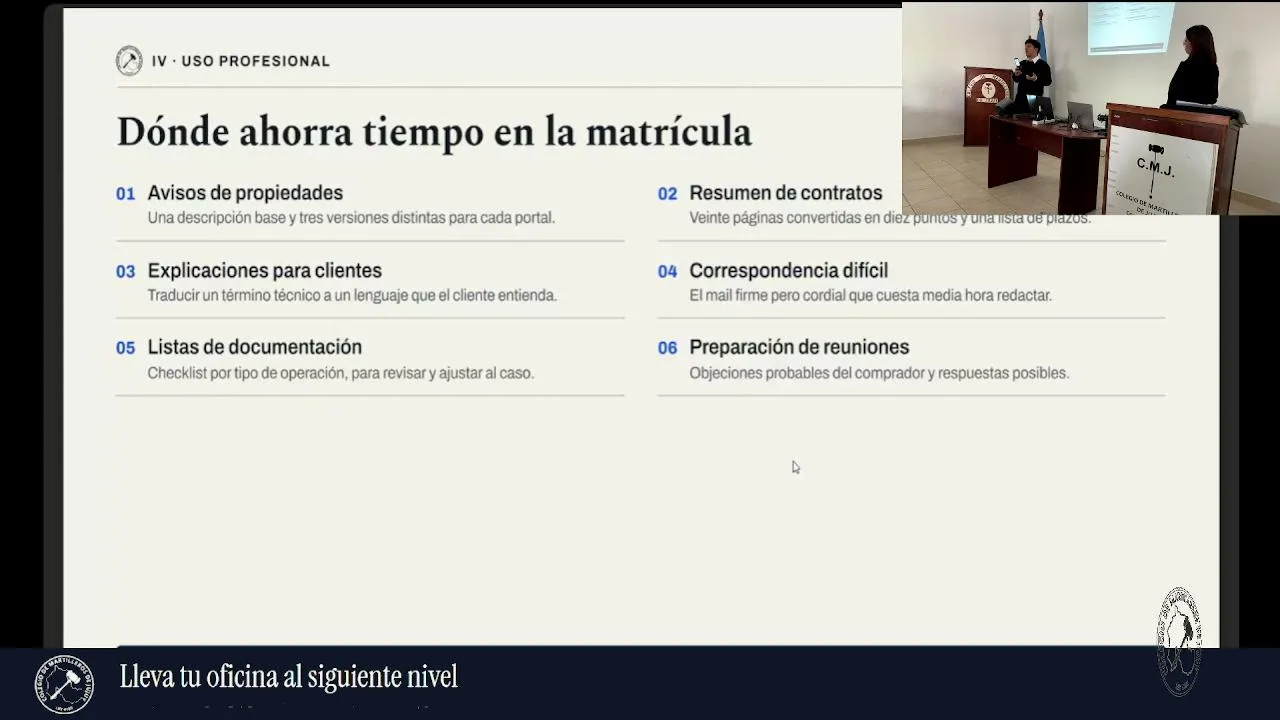The width and height of the screenshot is (1280, 720).
Task: Click the number '03' marker
Action: (x=125, y=272)
